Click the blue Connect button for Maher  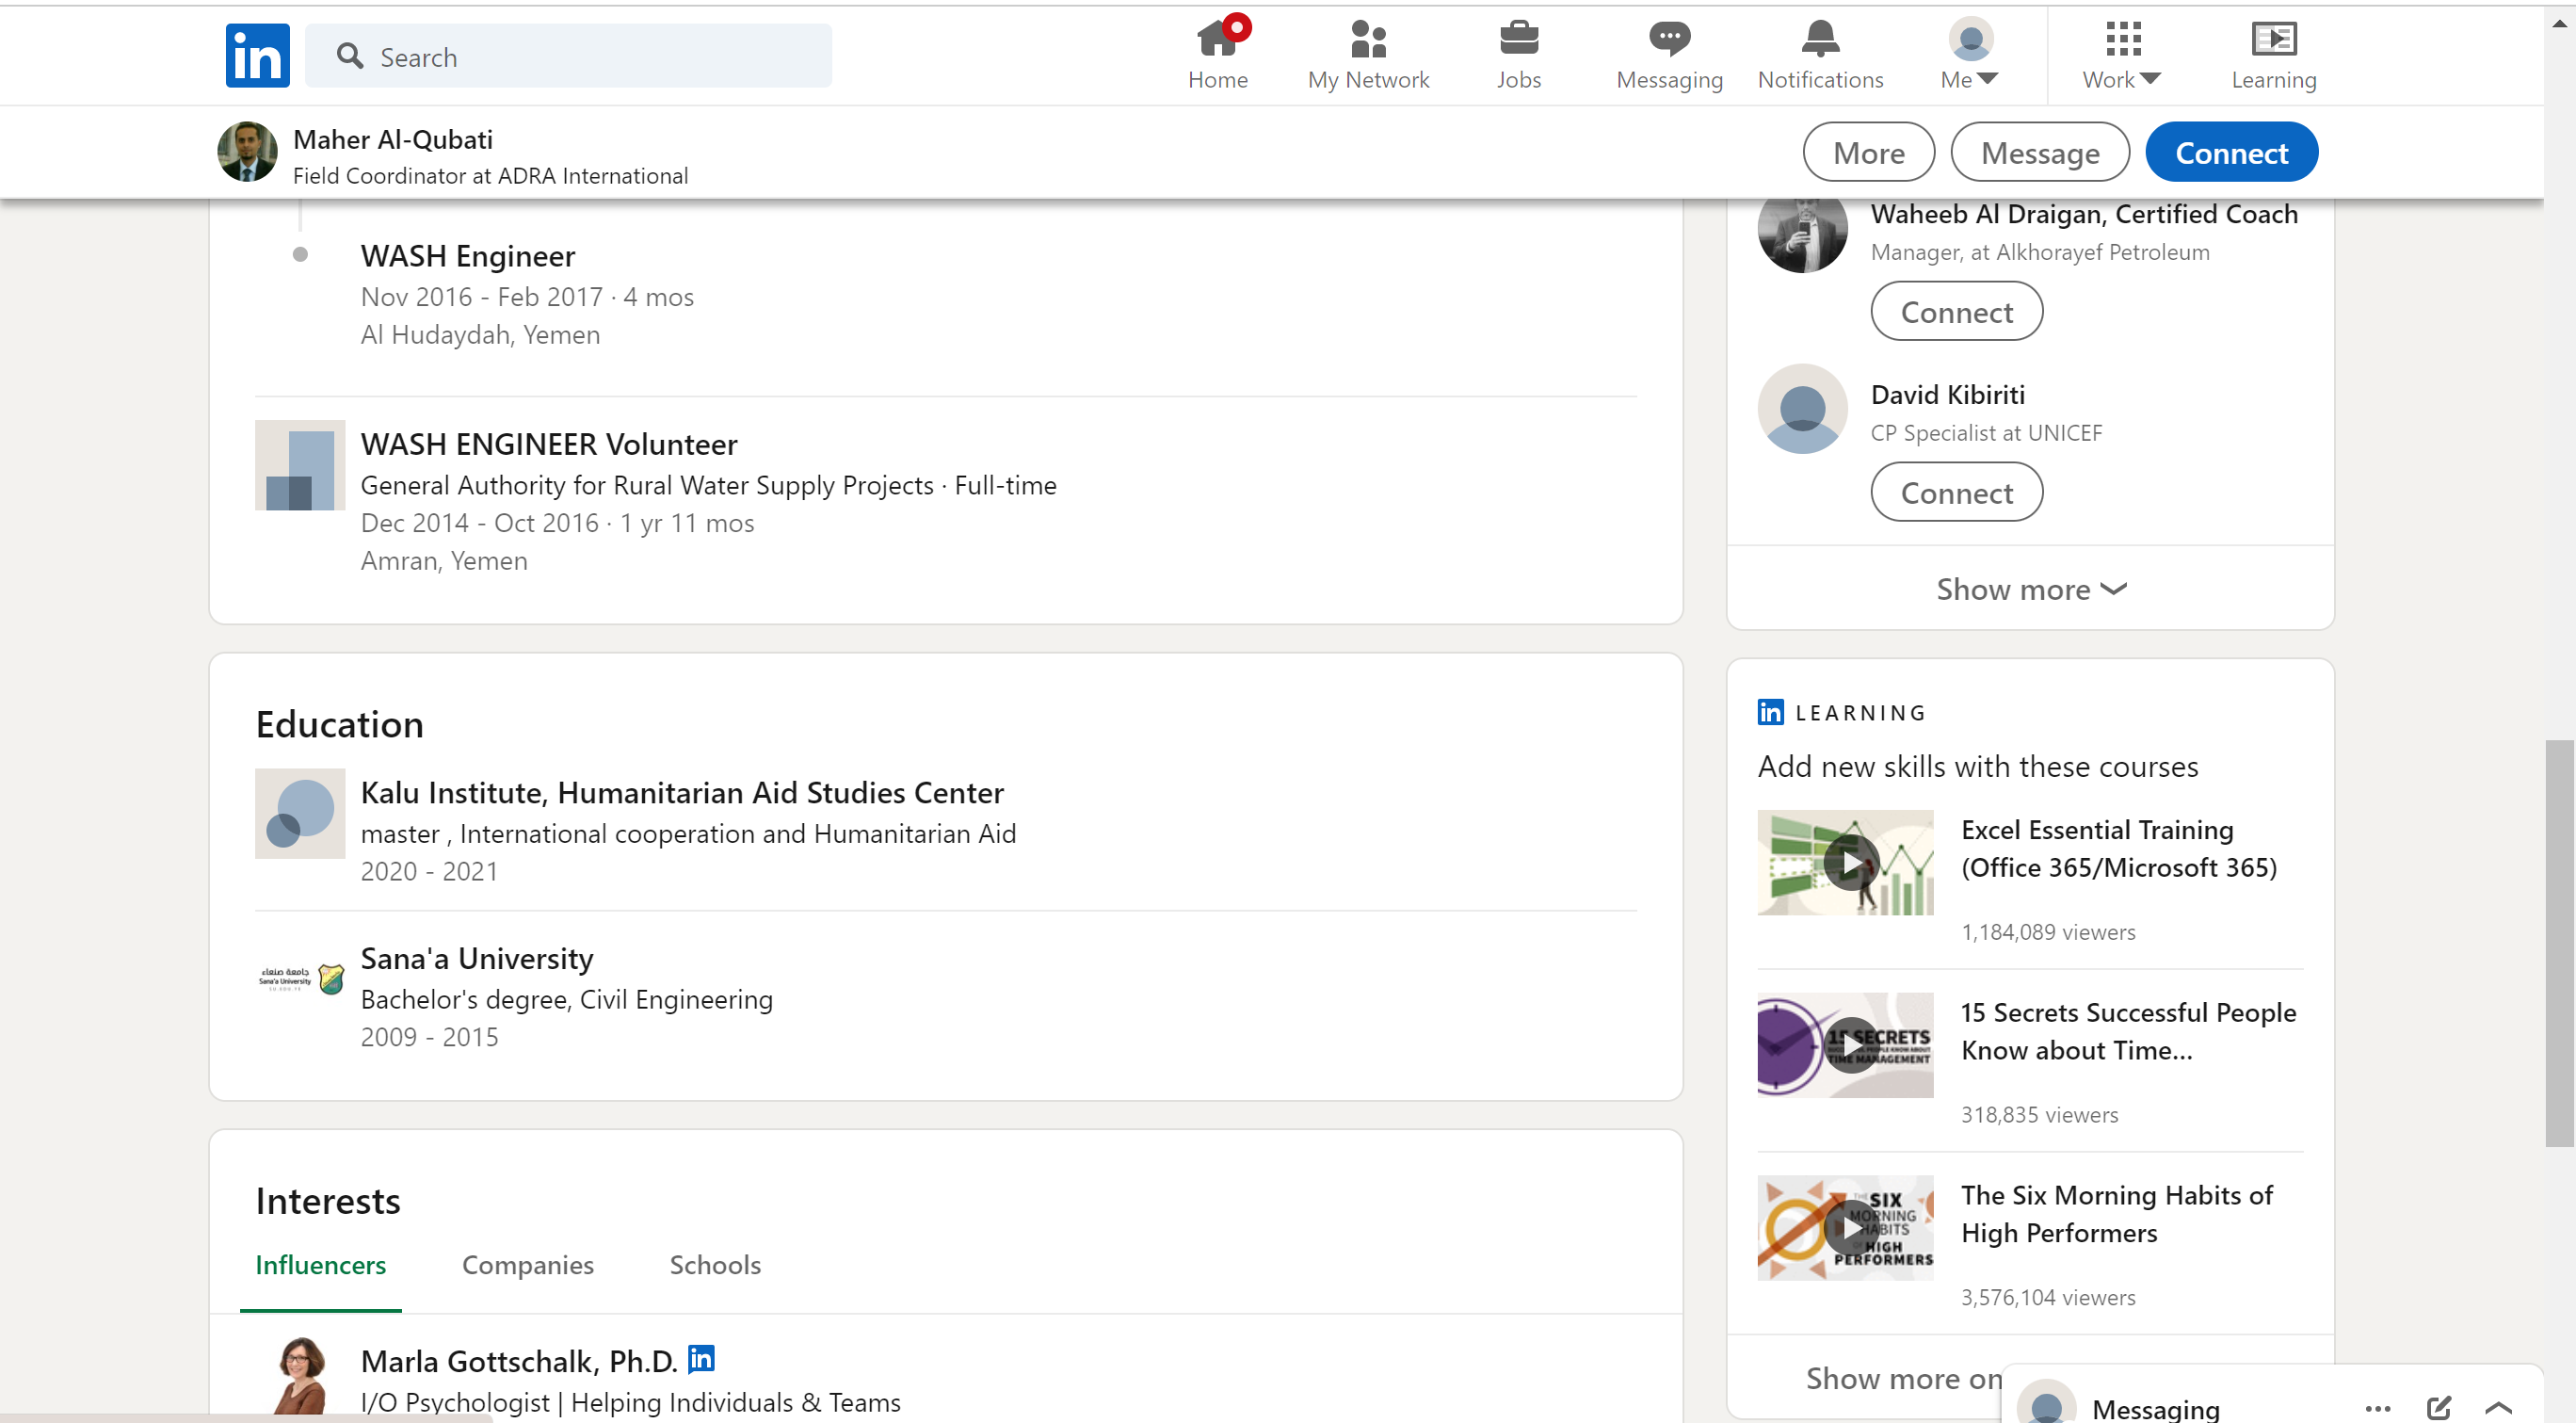[2230, 153]
